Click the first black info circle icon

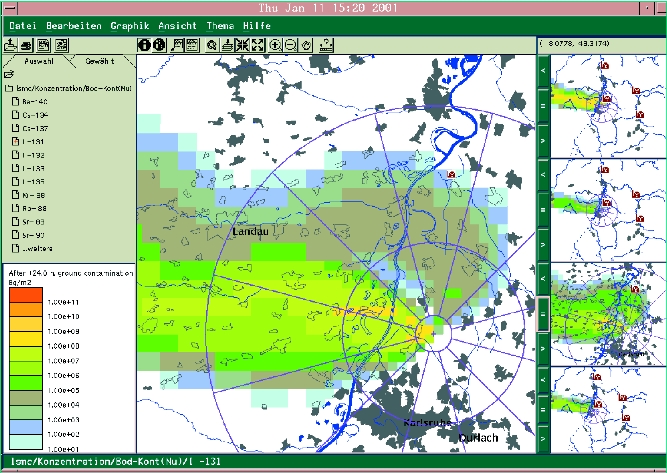coord(143,45)
